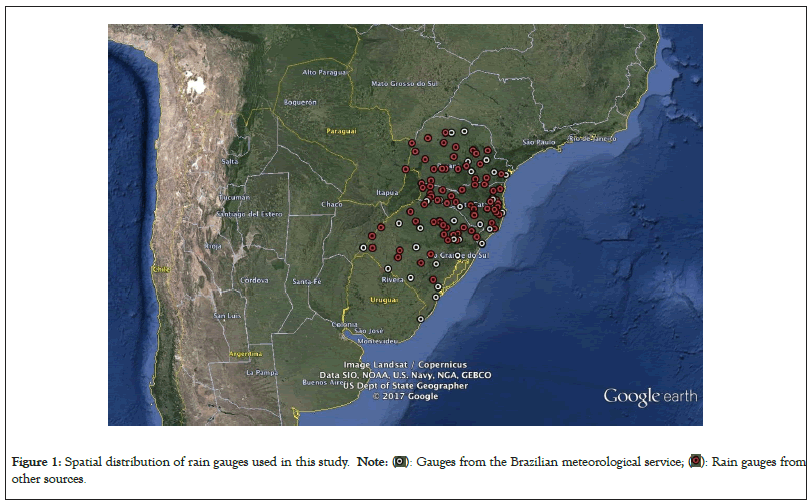Click the yellow Uruguai country label
The height and width of the screenshot is (503, 811).
pos(384,299)
